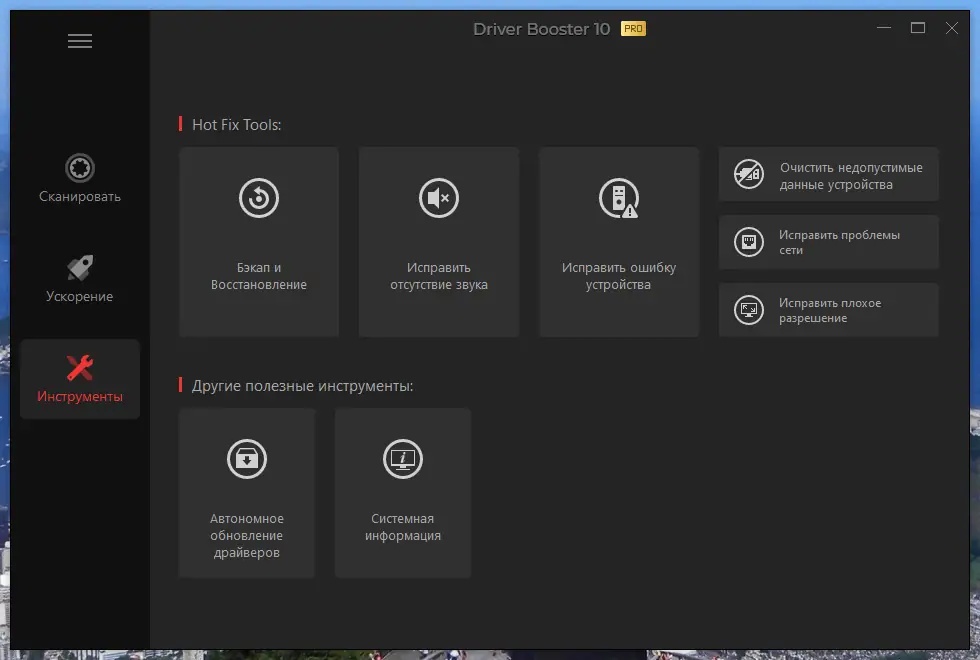980x660 pixels.
Task: Switch to the Сканировать tab label
Action: (80, 196)
